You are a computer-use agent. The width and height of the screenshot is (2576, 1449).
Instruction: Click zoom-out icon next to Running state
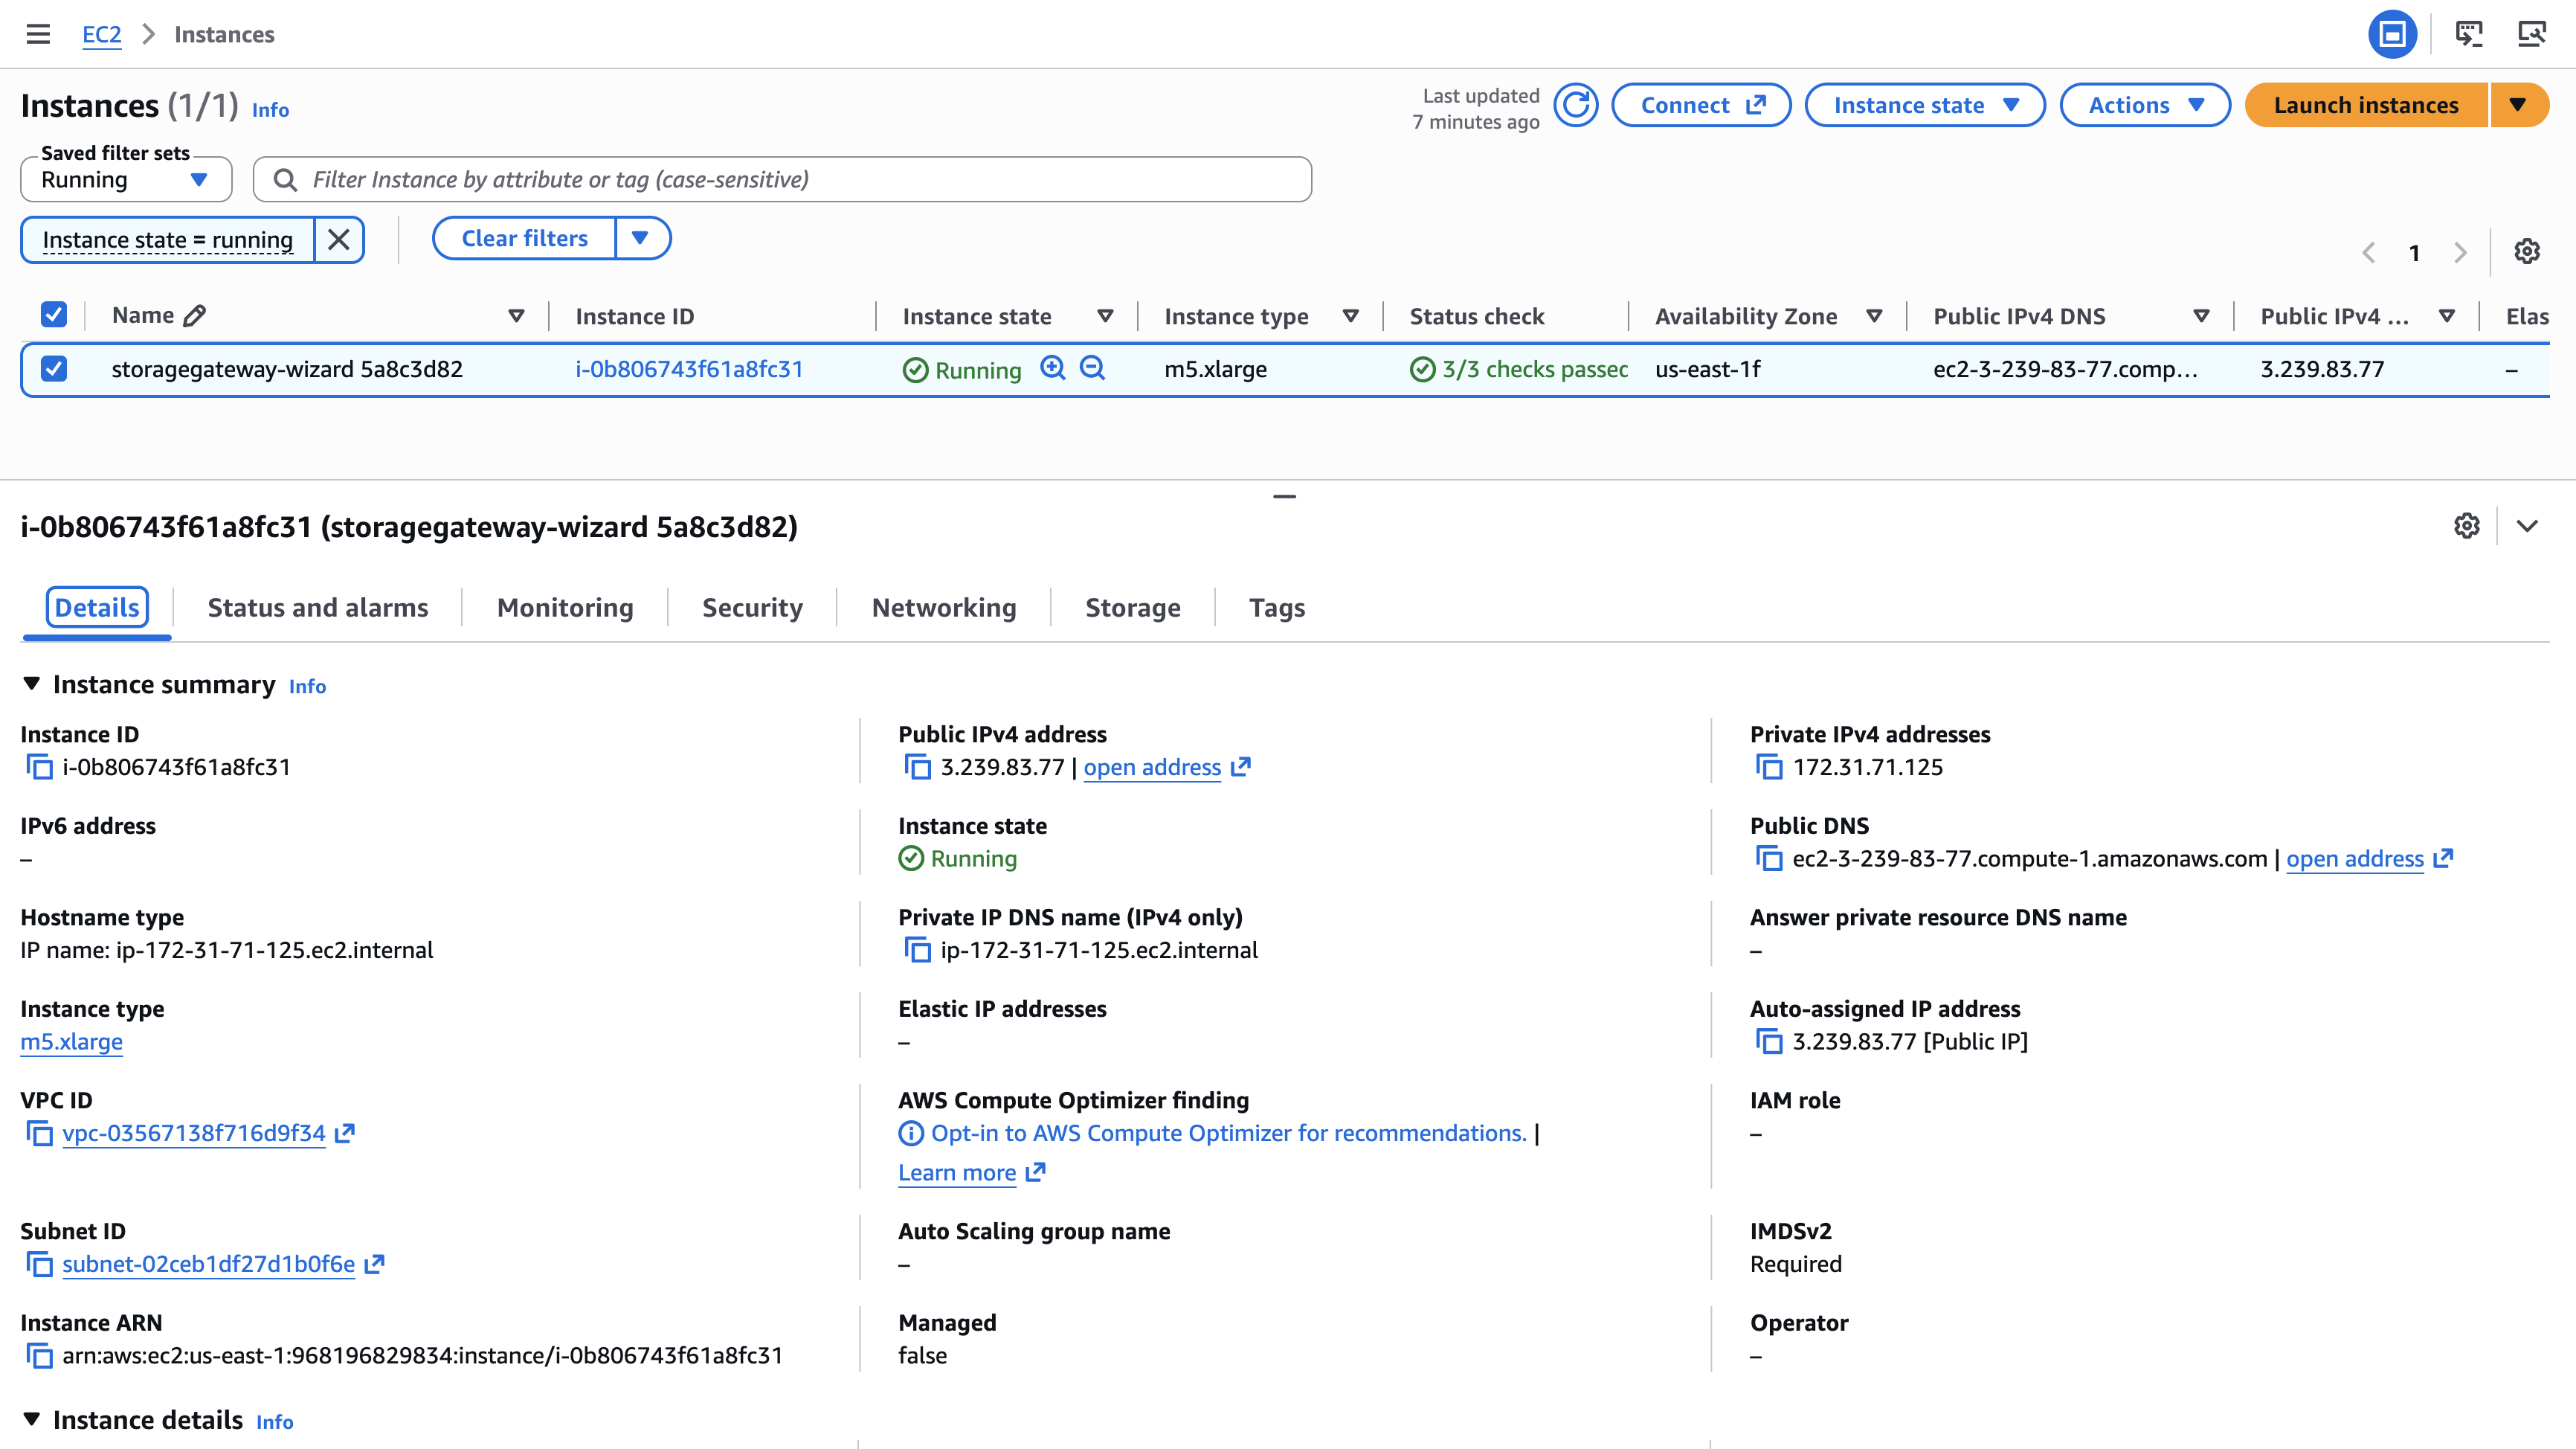click(1093, 368)
